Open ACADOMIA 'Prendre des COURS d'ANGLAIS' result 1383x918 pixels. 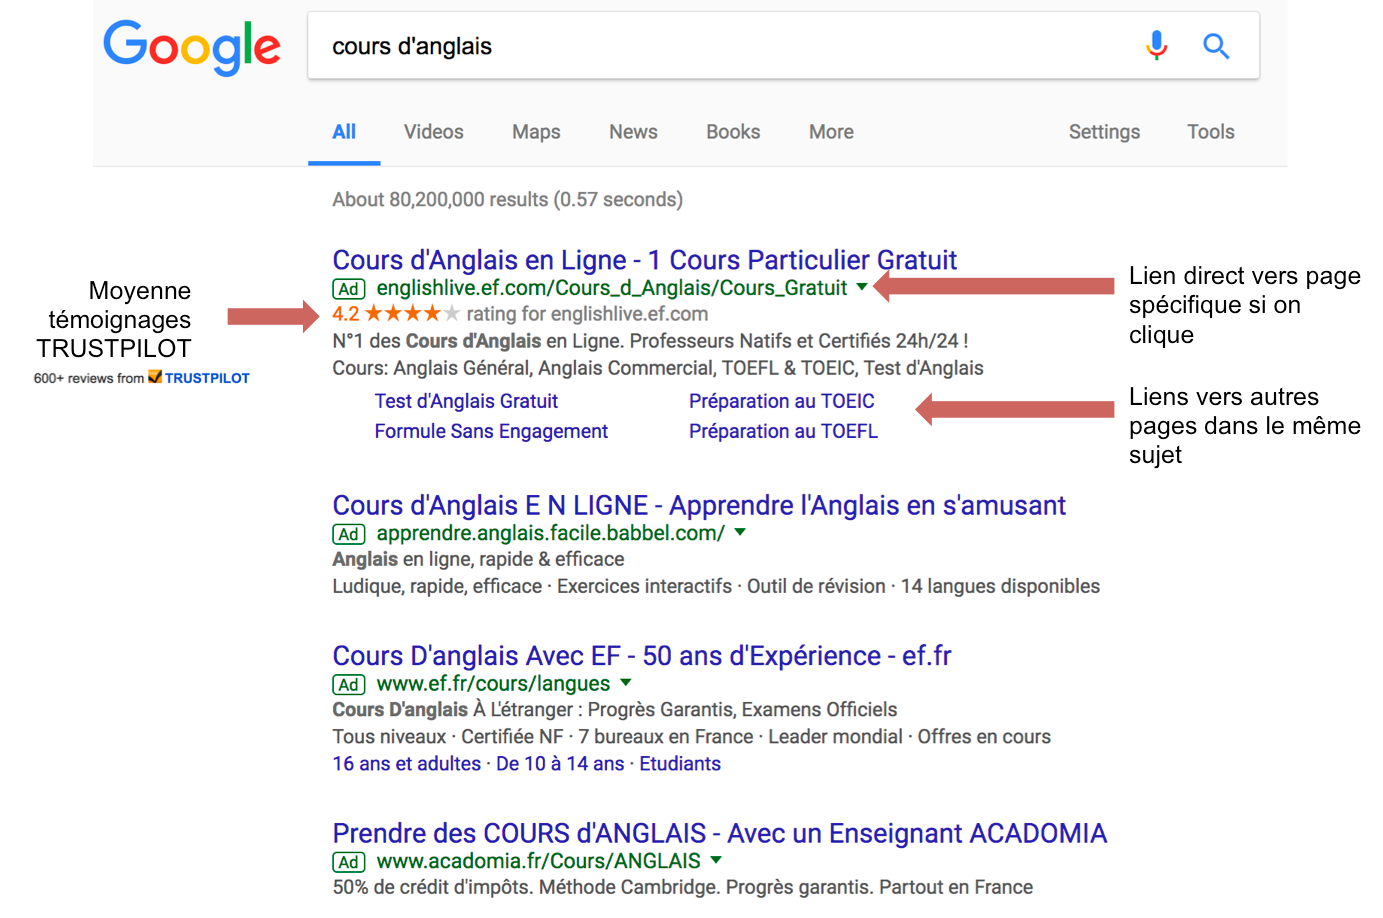click(720, 833)
